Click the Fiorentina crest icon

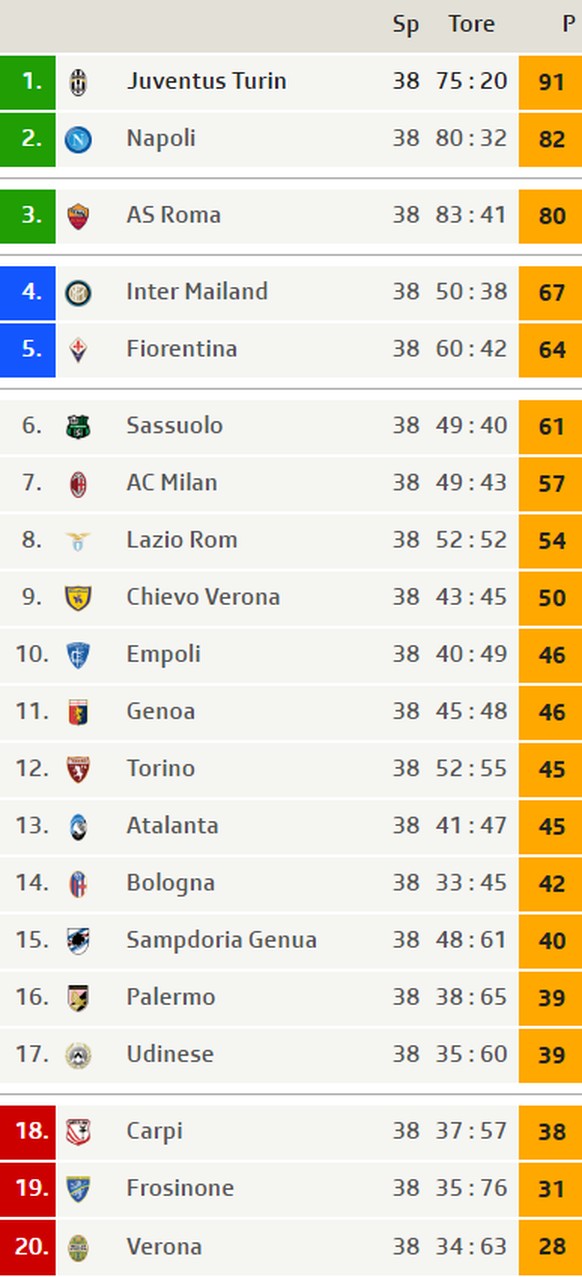pyautogui.click(x=78, y=350)
